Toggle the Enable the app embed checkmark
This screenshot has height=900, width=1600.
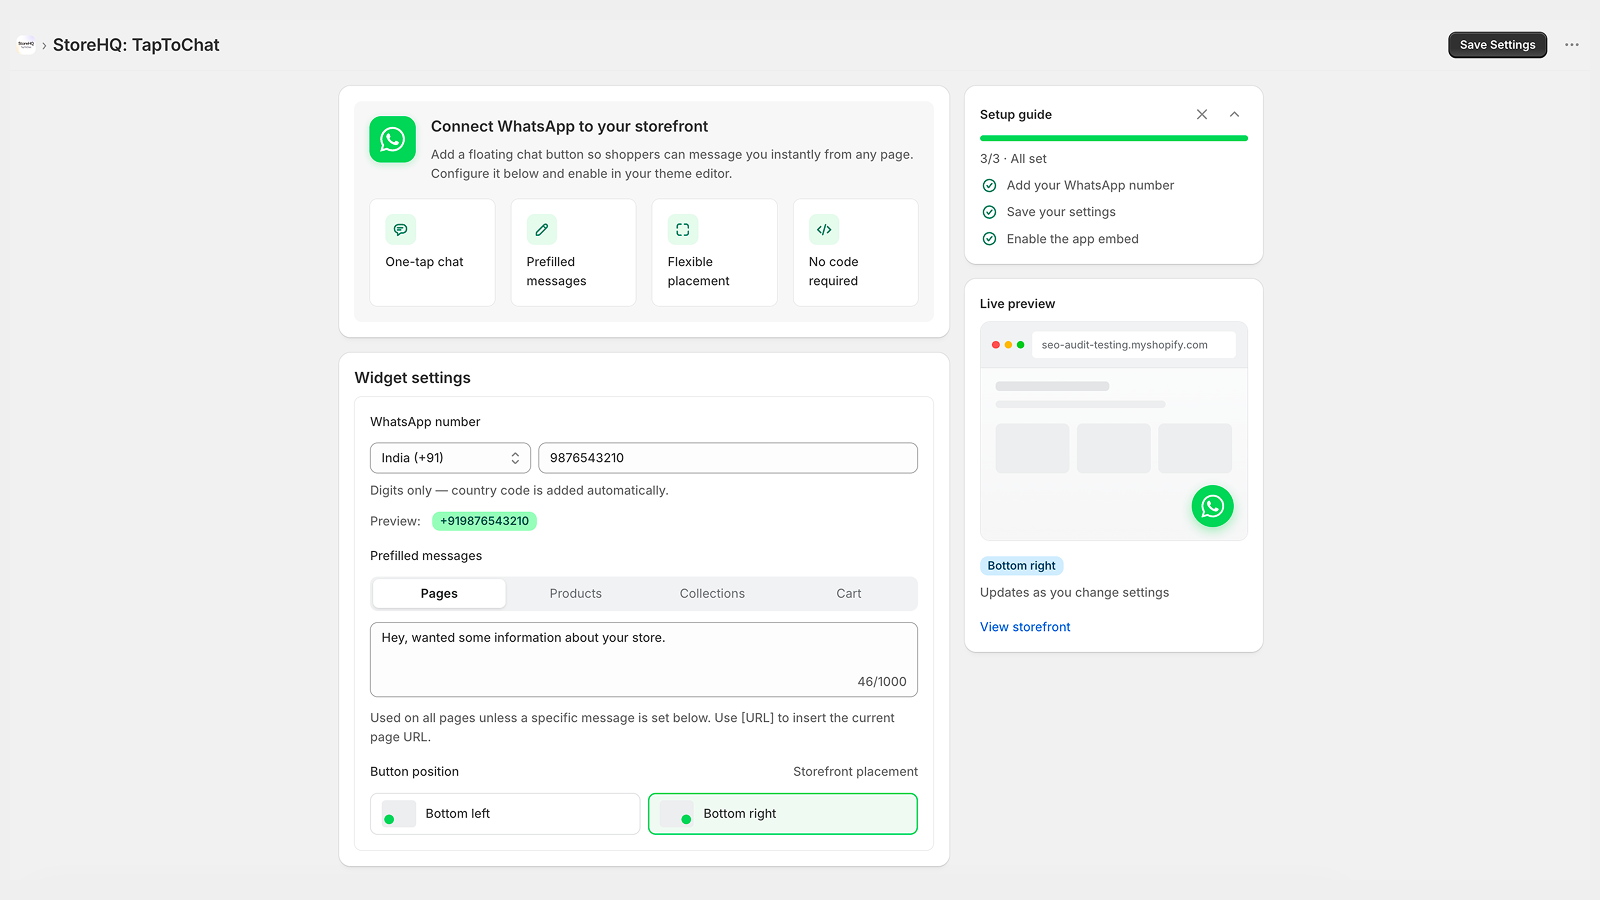(989, 239)
